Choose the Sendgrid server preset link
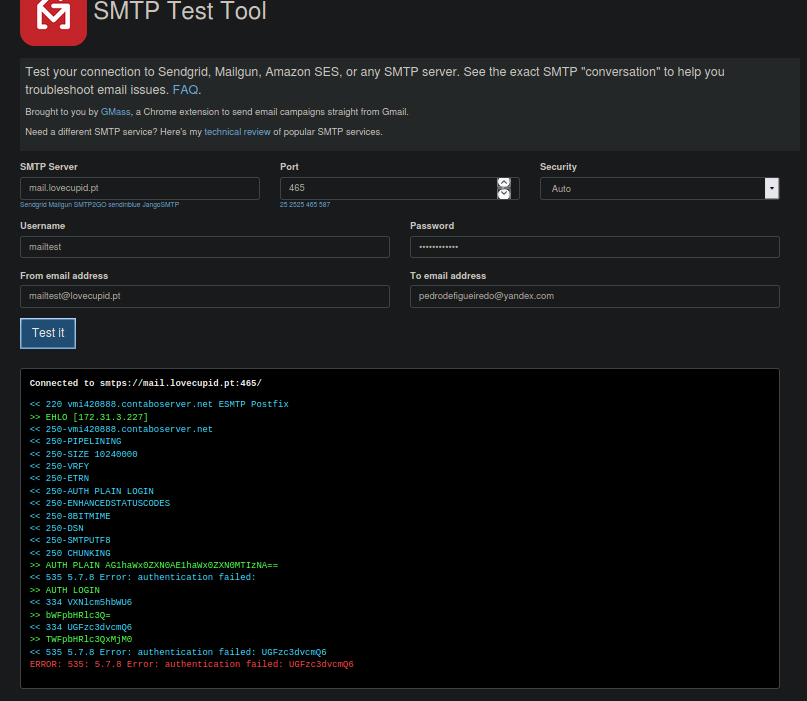Image resolution: width=807 pixels, height=701 pixels. [x=33, y=205]
